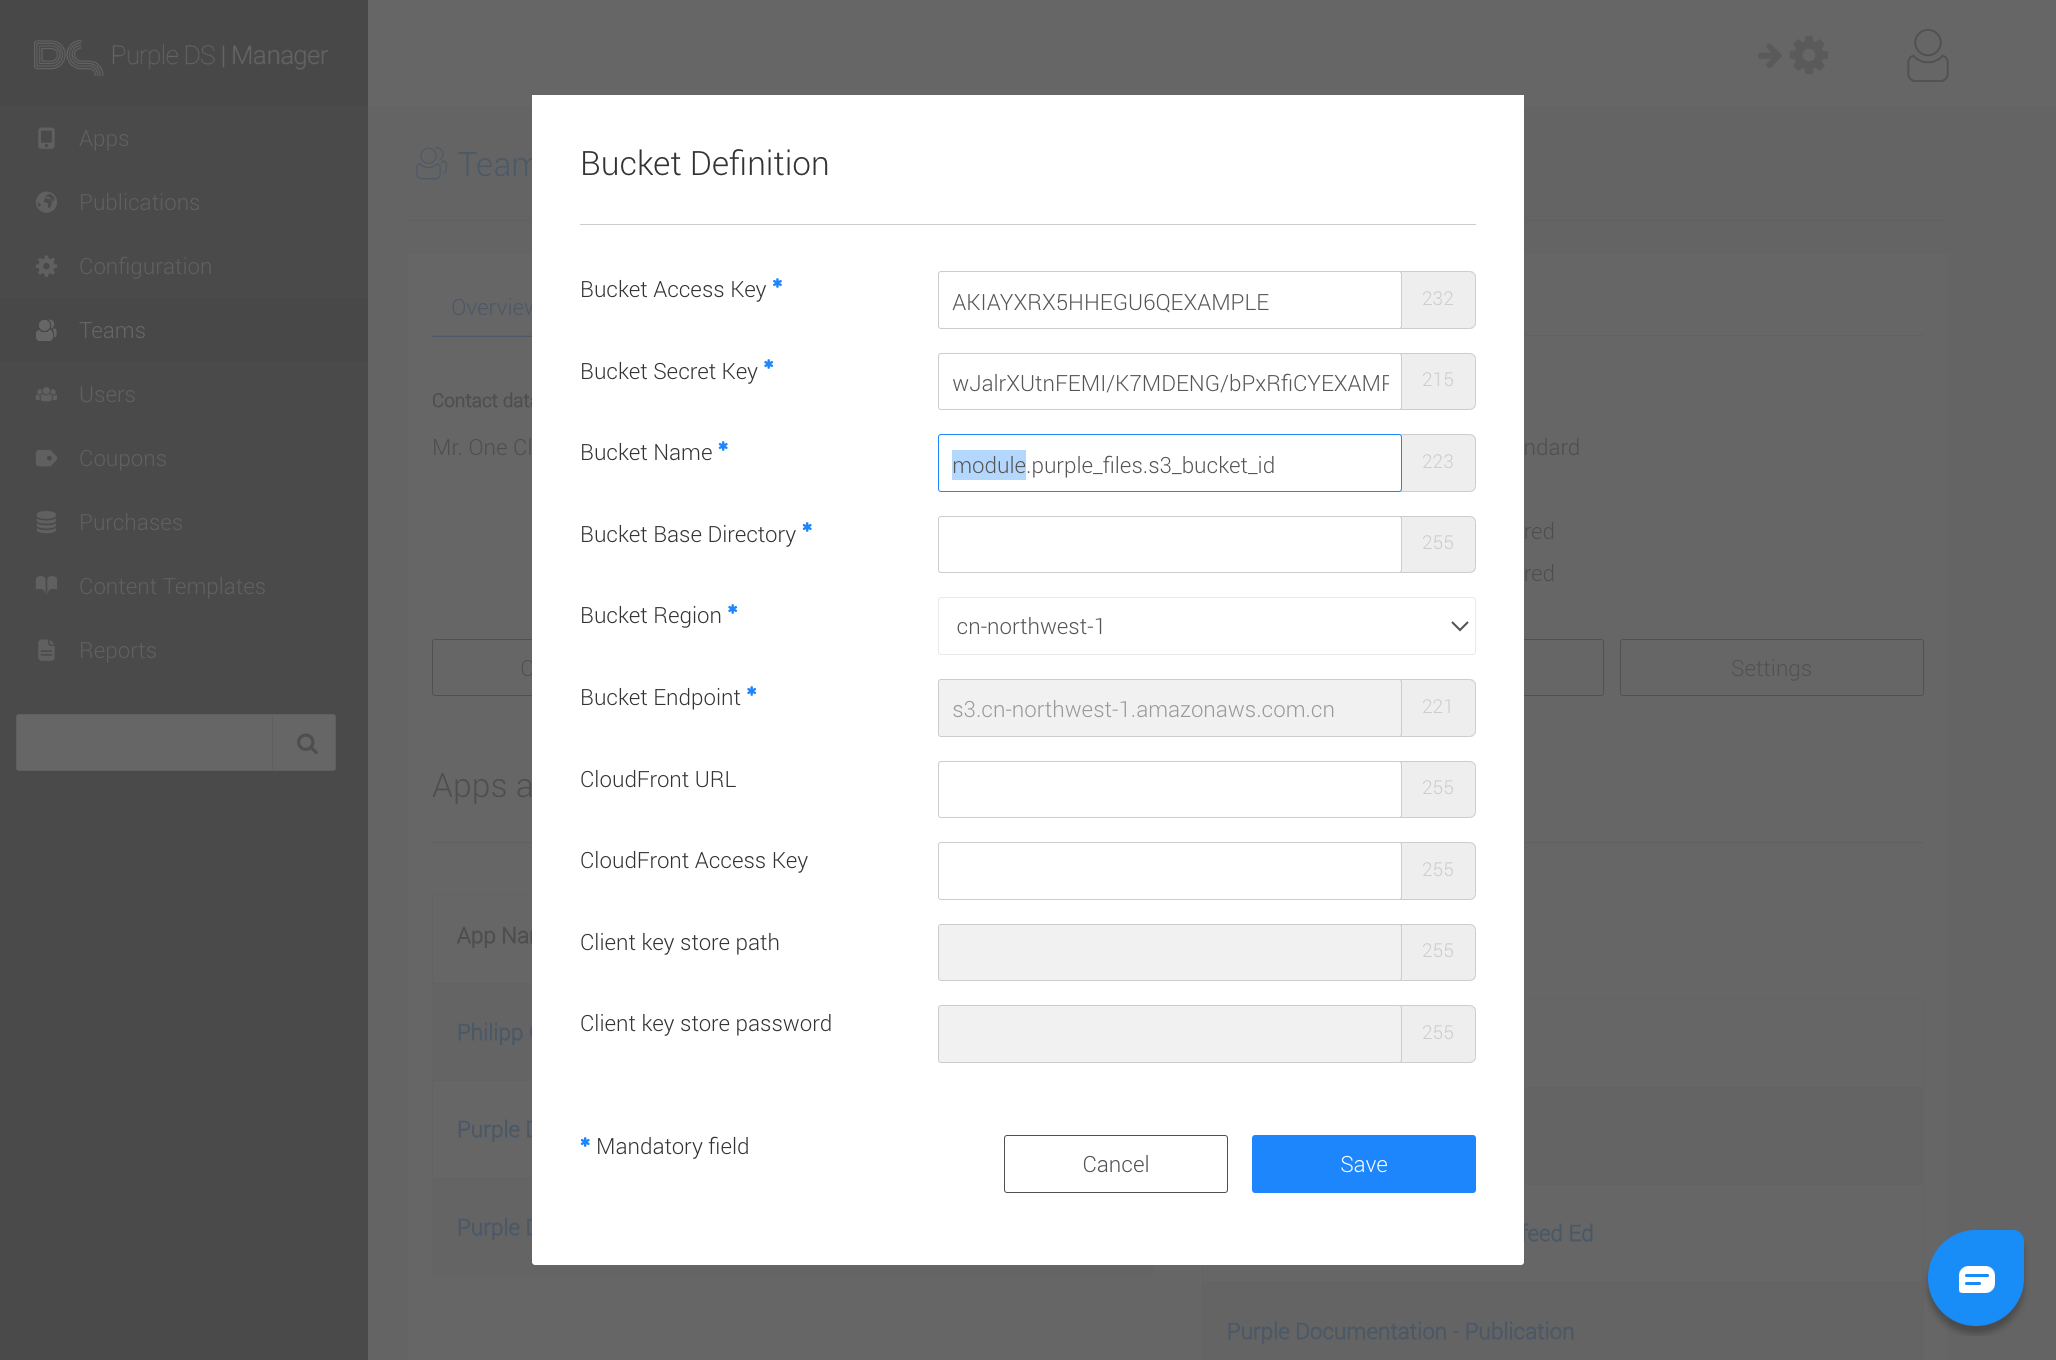Click the Bucket Definition heading
The height and width of the screenshot is (1360, 2056).
click(704, 163)
